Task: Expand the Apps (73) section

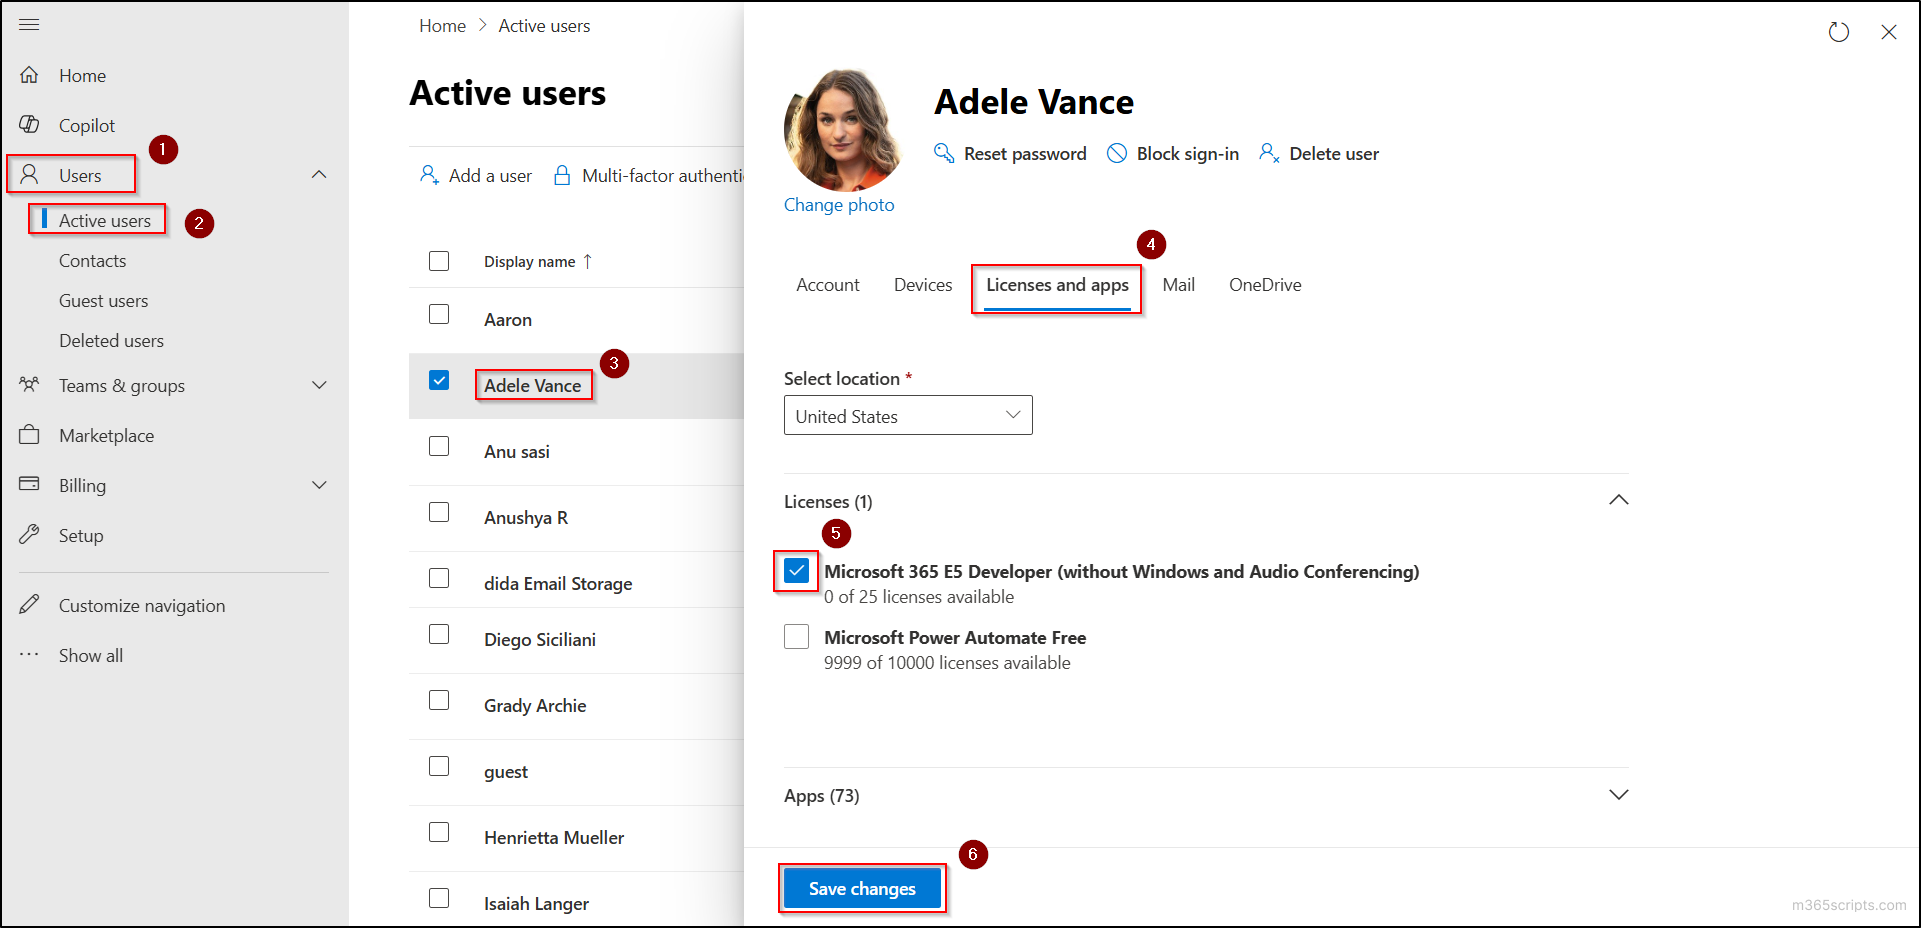Action: 1619,795
